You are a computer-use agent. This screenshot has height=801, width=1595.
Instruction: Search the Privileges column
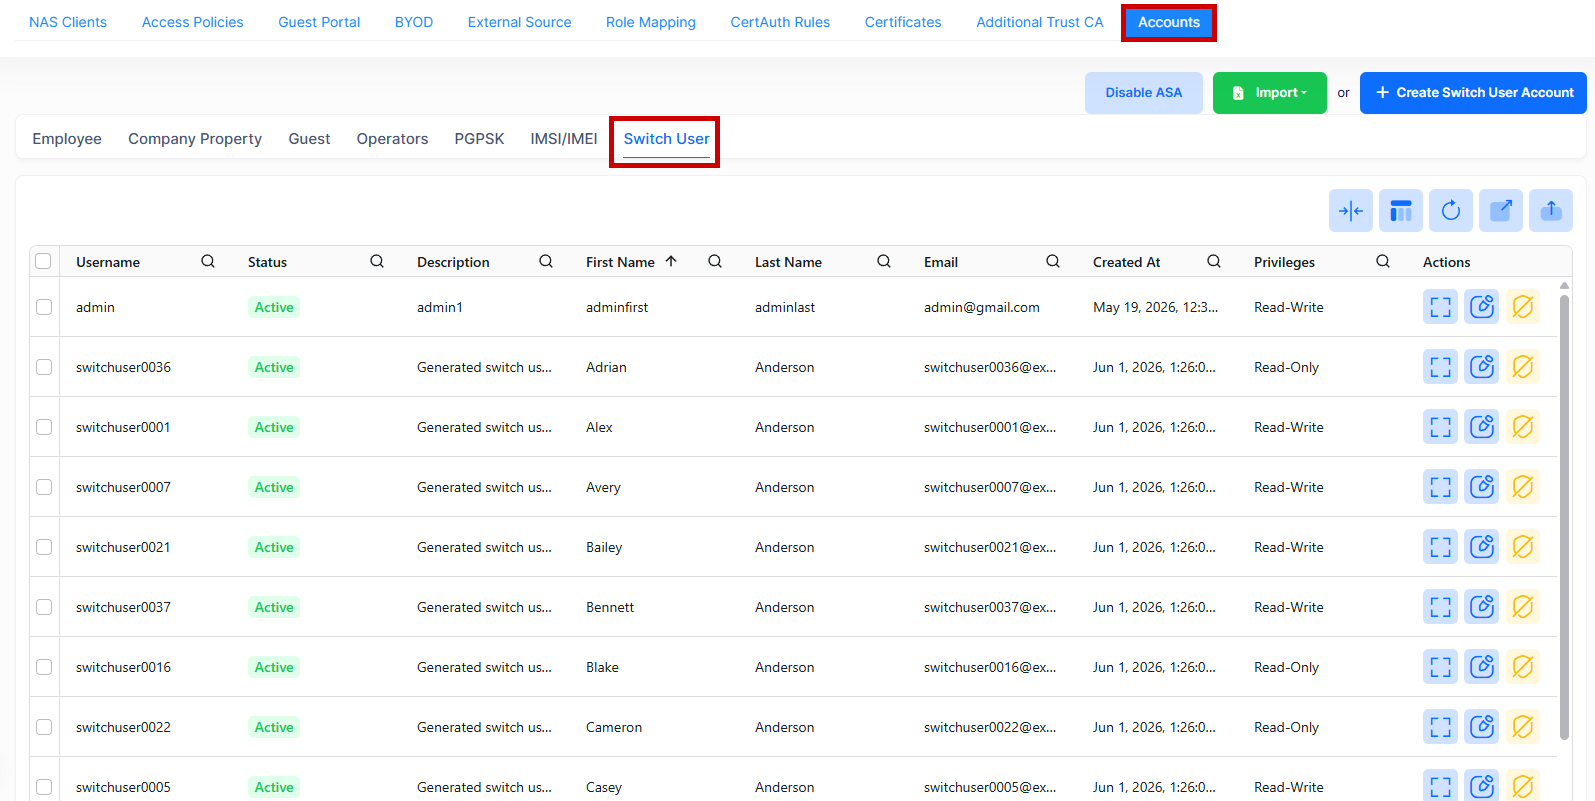[x=1383, y=261]
